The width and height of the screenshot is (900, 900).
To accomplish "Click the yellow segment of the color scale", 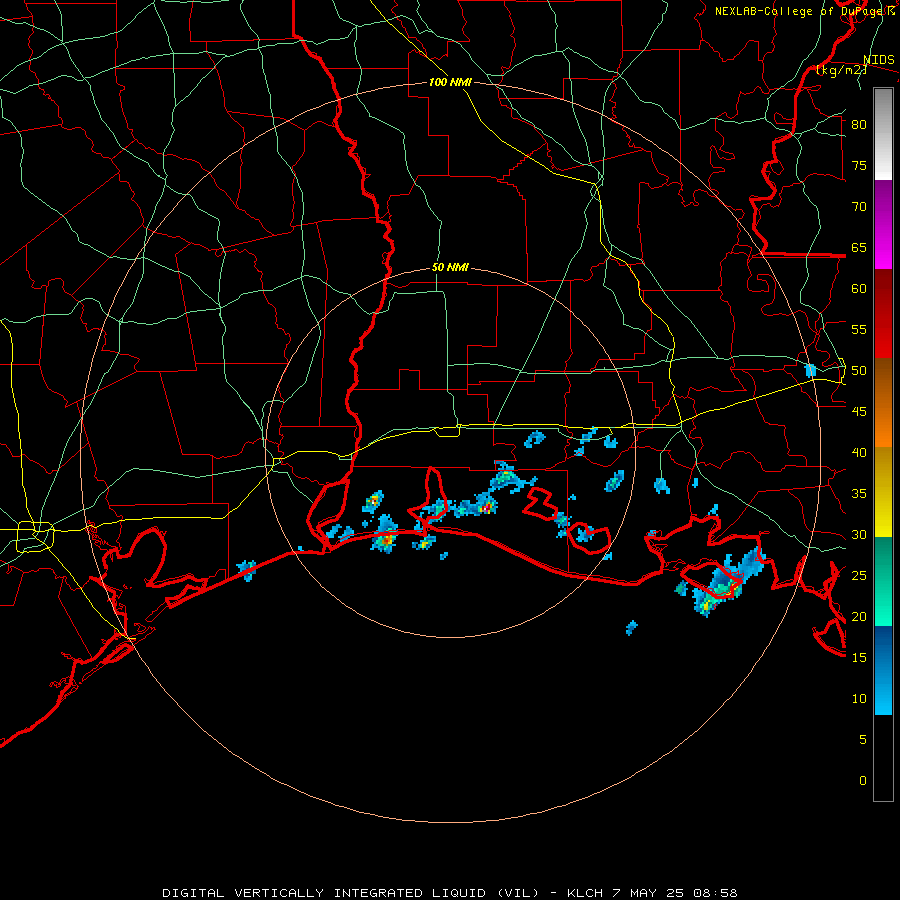I will [x=883, y=492].
